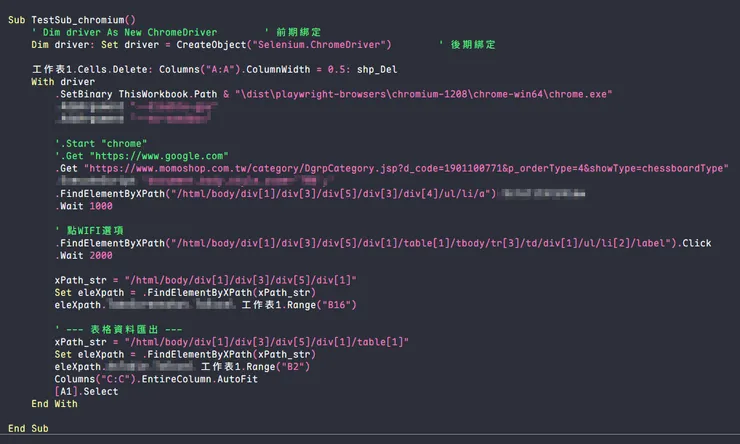Click the [A1].Select line
The height and width of the screenshot is (444, 740).
[86, 391]
